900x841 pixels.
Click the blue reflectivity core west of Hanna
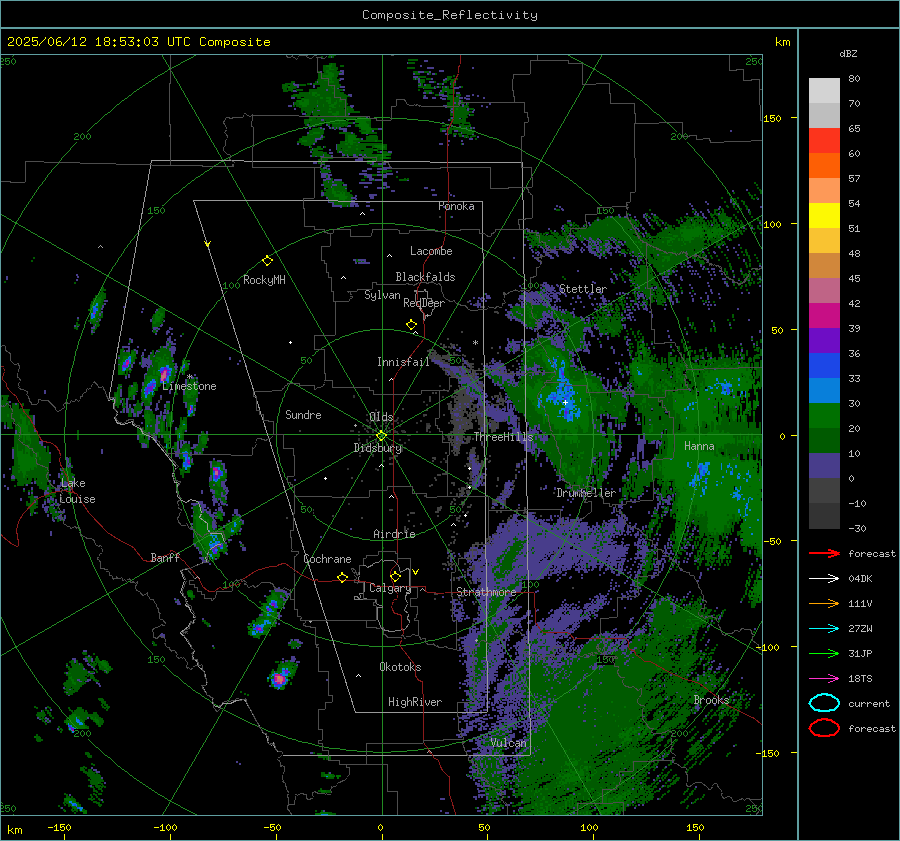tap(561, 393)
